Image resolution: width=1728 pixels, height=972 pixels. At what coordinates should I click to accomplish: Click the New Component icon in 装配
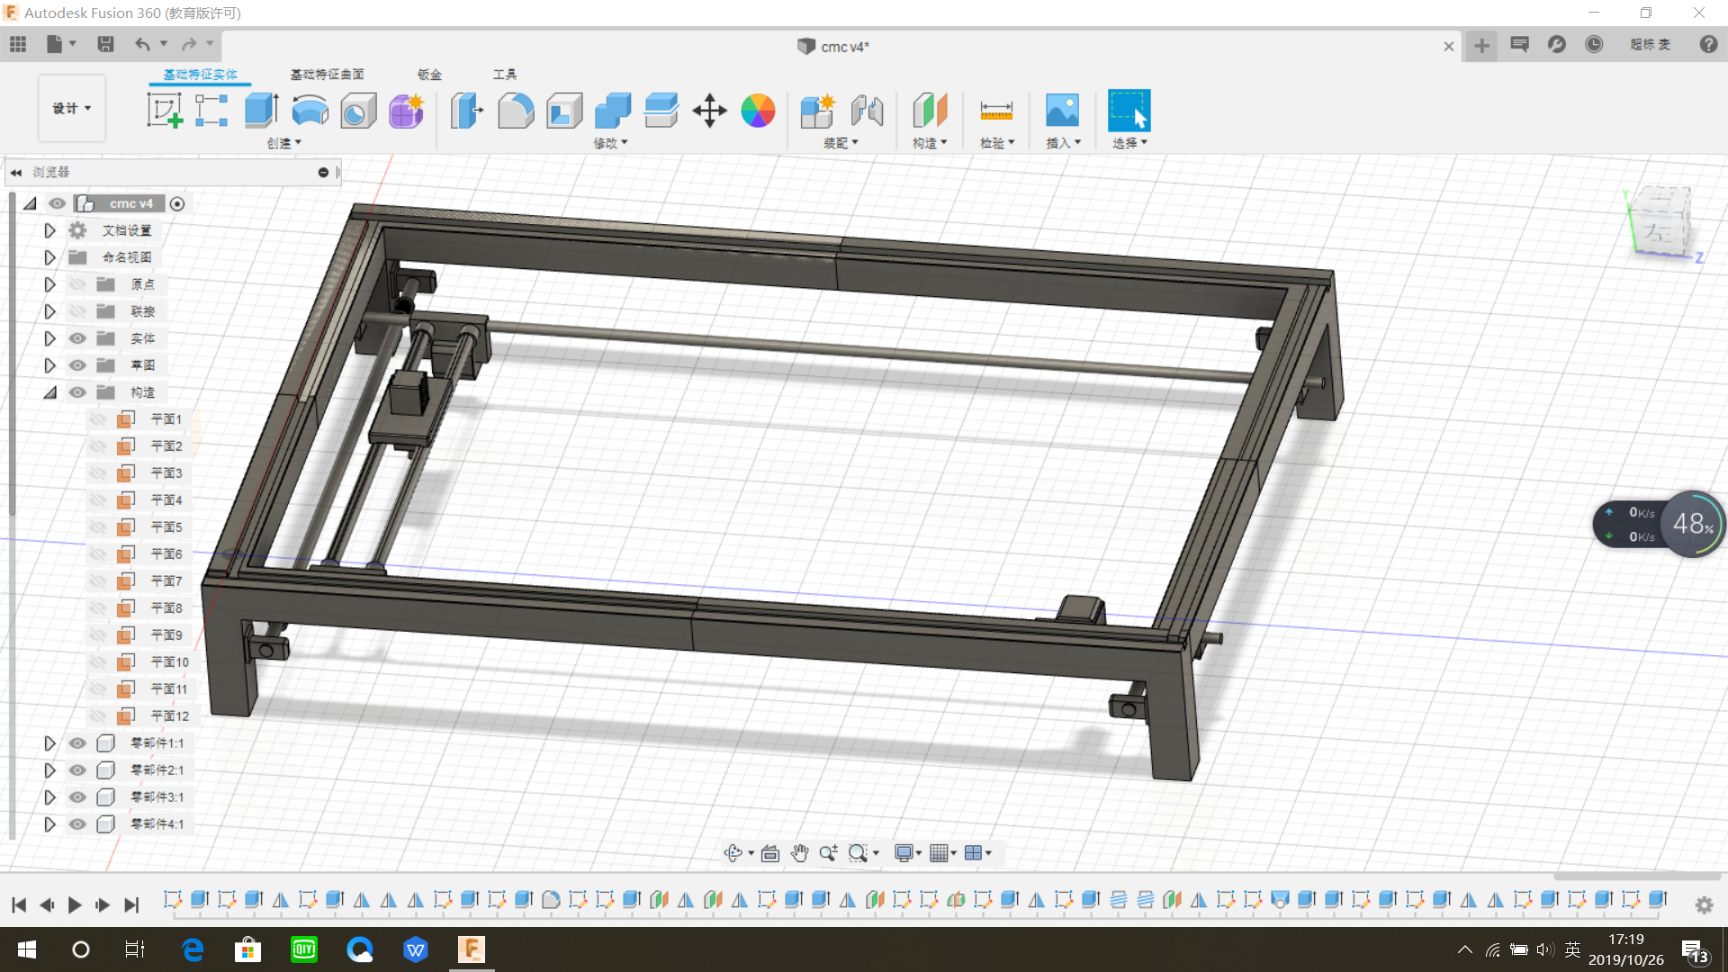tap(817, 110)
